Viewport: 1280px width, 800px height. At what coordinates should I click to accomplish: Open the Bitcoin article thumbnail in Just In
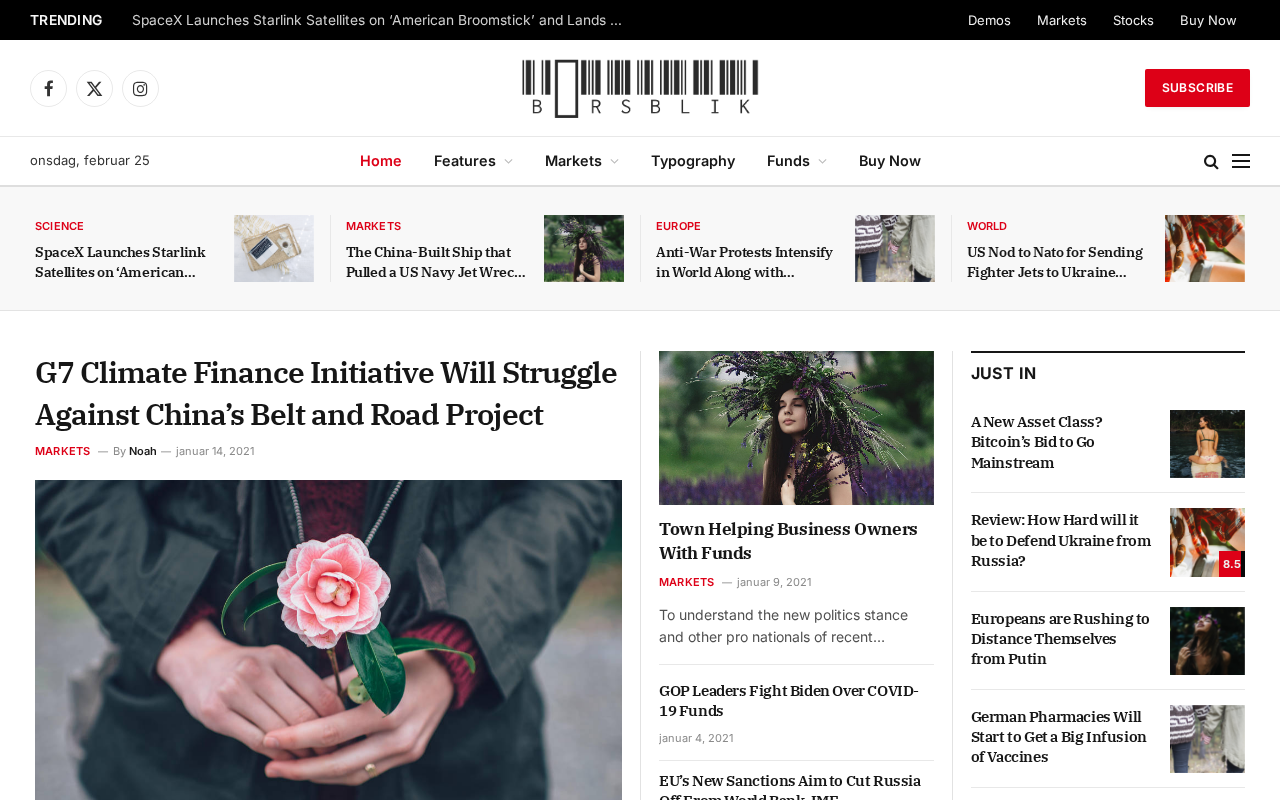click(x=1207, y=444)
